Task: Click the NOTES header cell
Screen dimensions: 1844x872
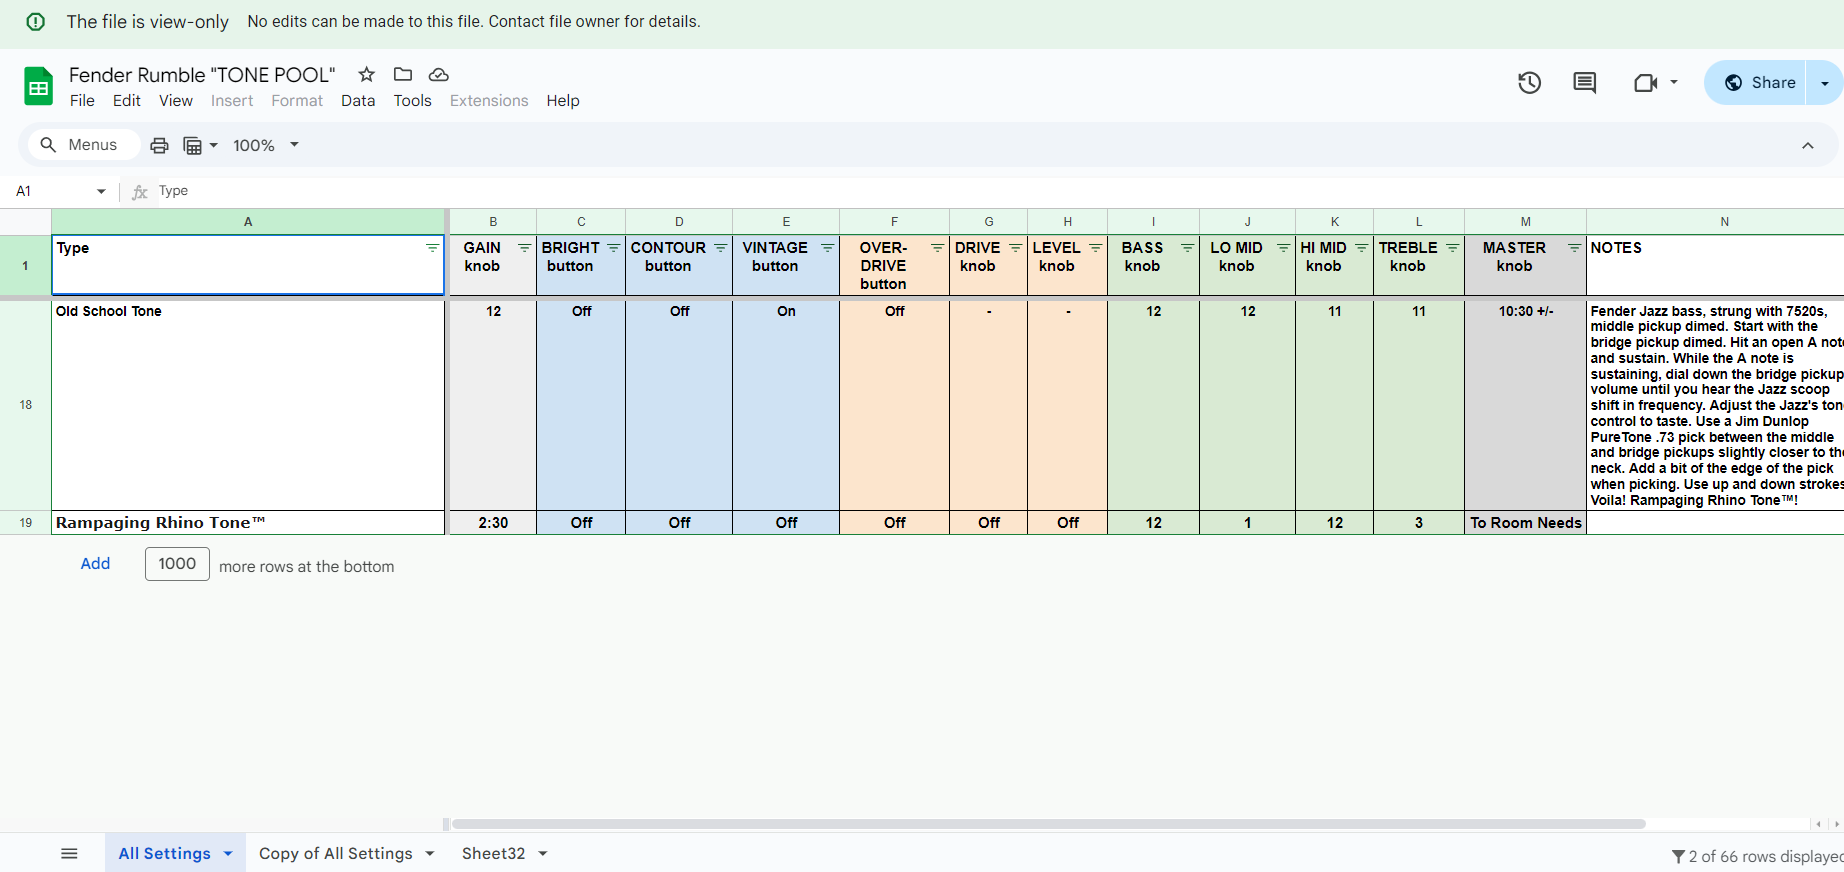Action: click(1715, 265)
